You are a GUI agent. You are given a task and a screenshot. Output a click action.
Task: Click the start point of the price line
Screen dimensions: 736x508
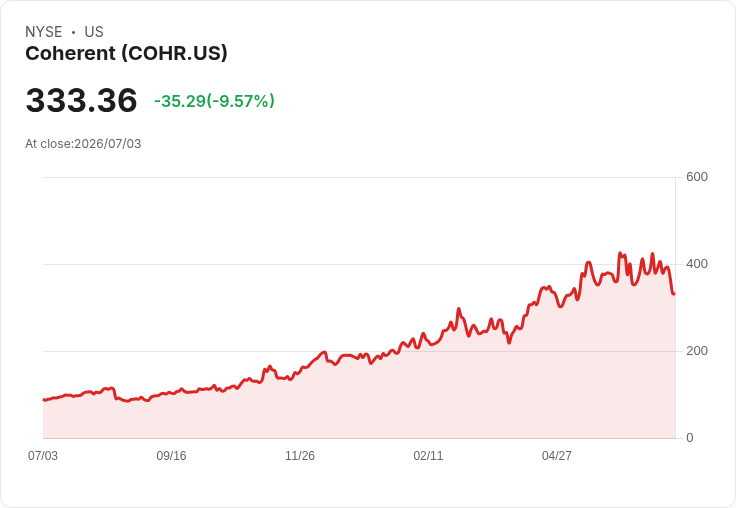point(44,400)
